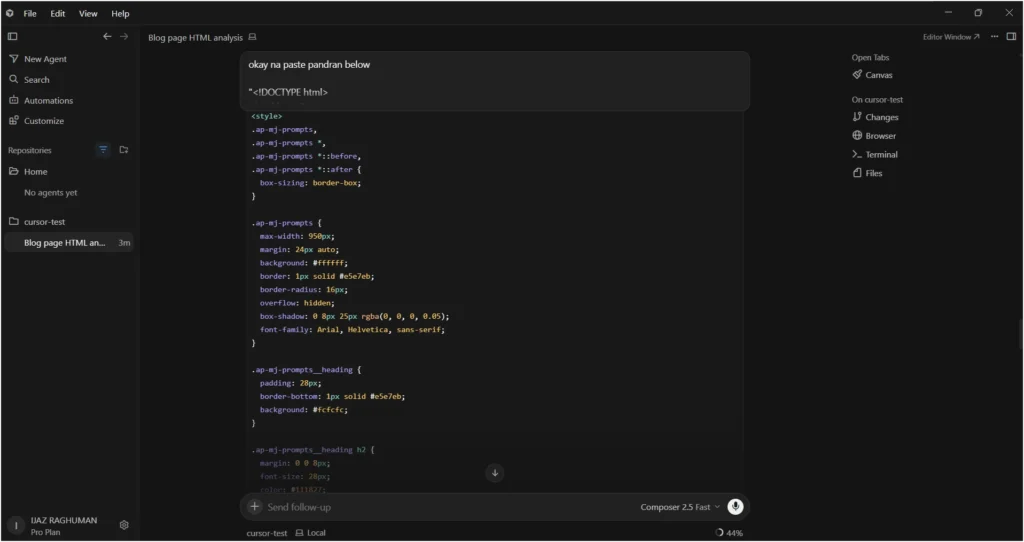This screenshot has width=1024, height=542.
Task: Open the account settings gear icon
Action: coord(124,525)
